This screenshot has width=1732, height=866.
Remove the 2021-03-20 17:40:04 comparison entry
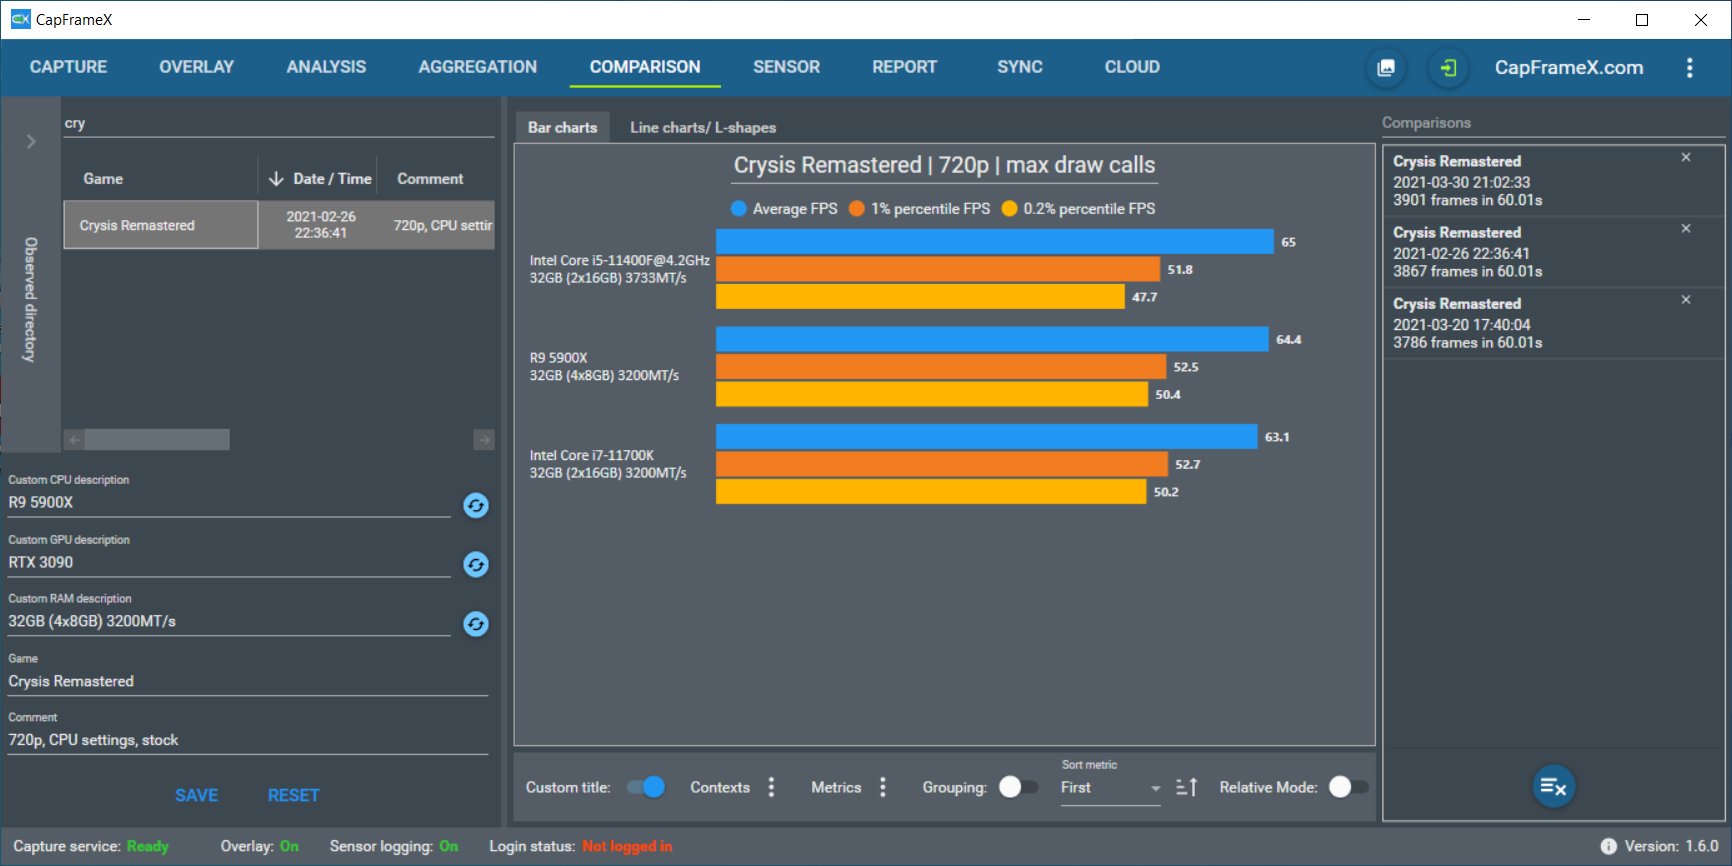point(1686,300)
